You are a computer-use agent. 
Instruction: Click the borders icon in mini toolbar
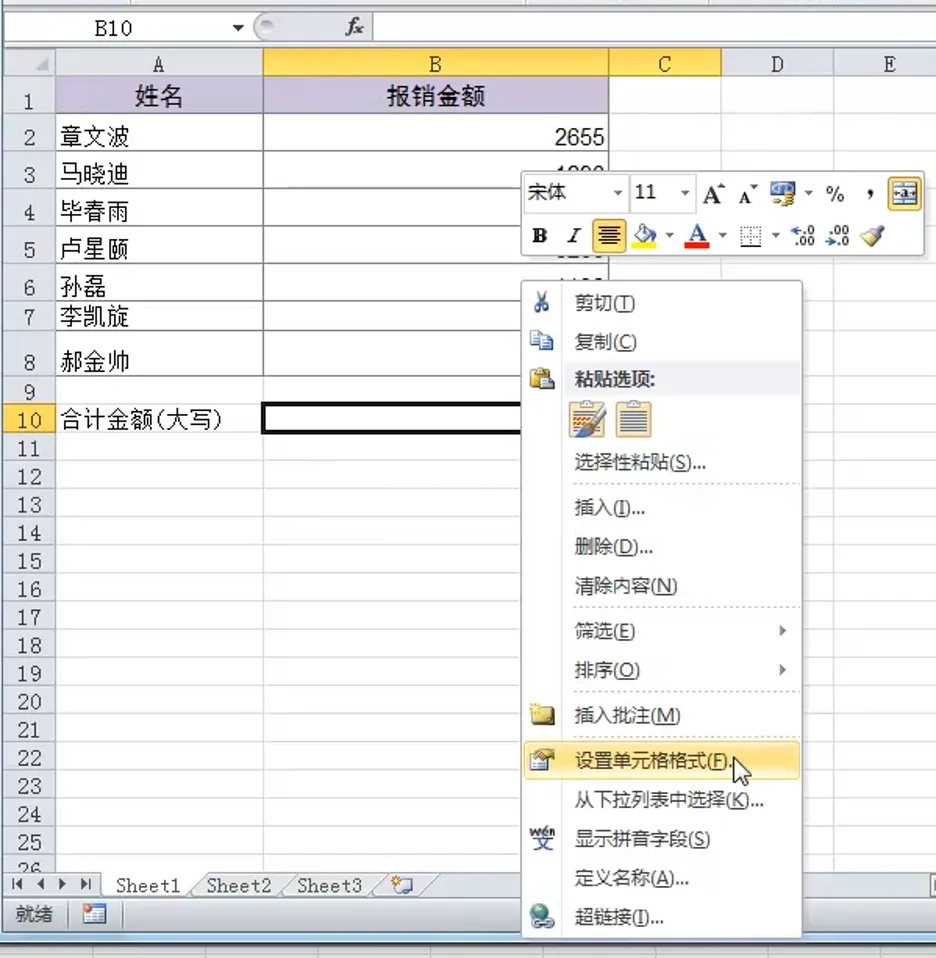point(750,236)
